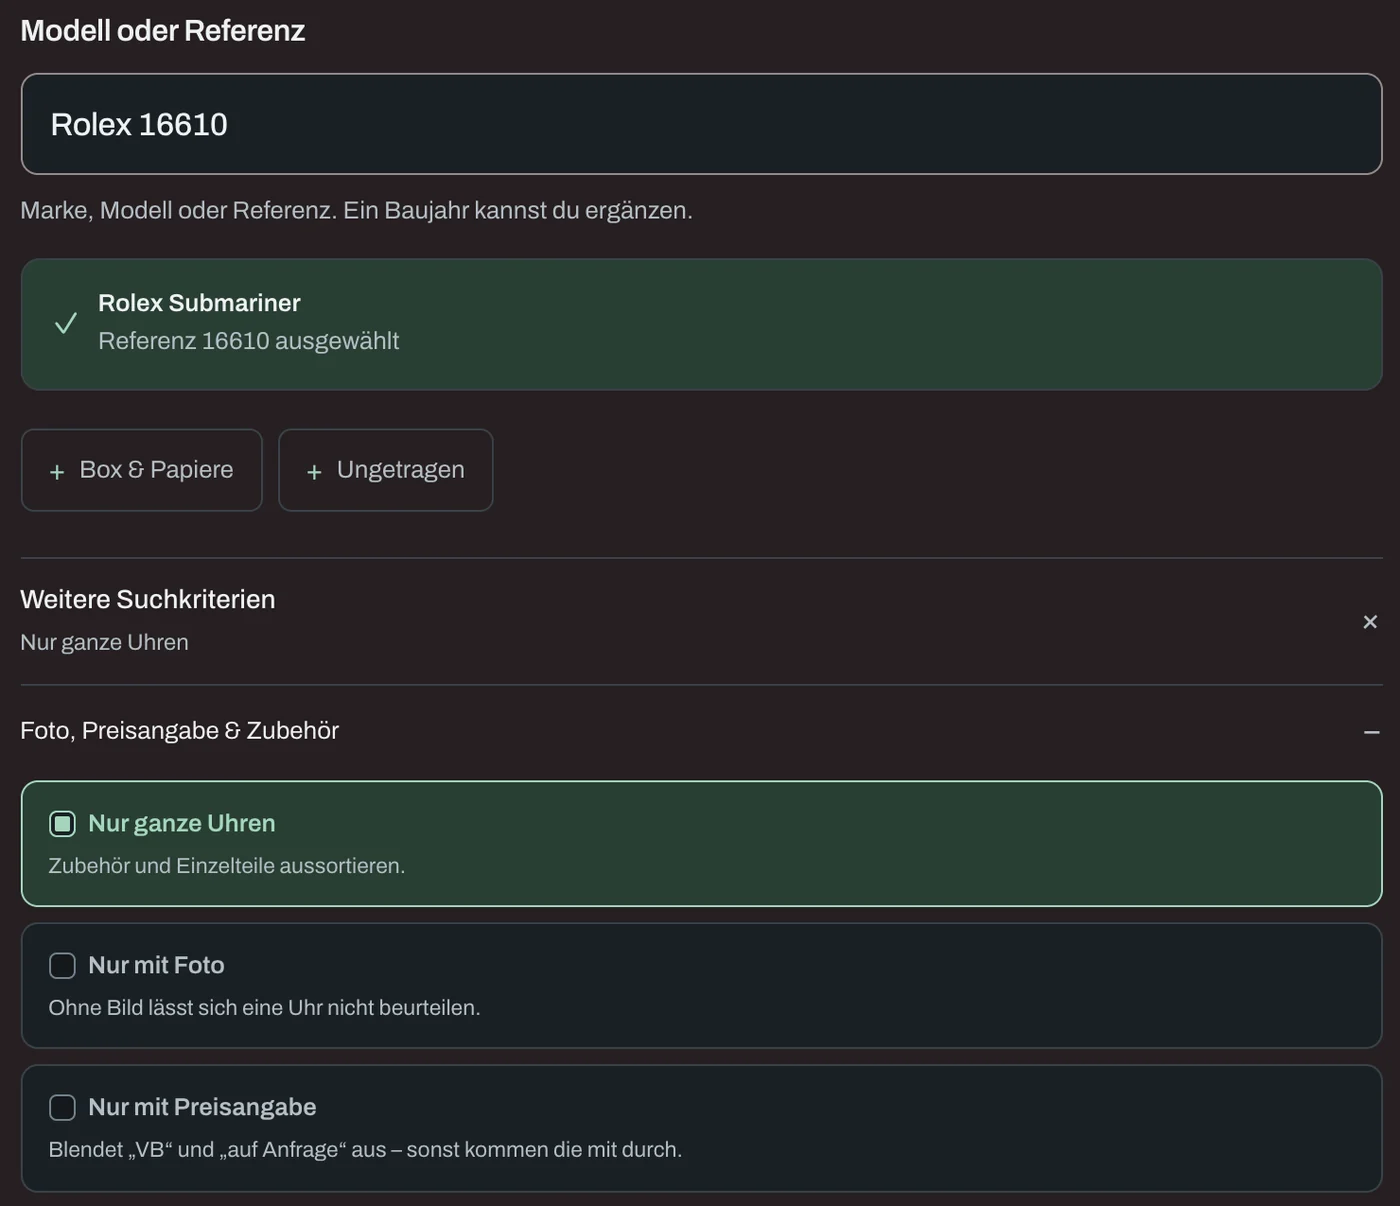This screenshot has height=1206, width=1400.
Task: Select the Rolex Submariner suggestion
Action: pos(701,324)
